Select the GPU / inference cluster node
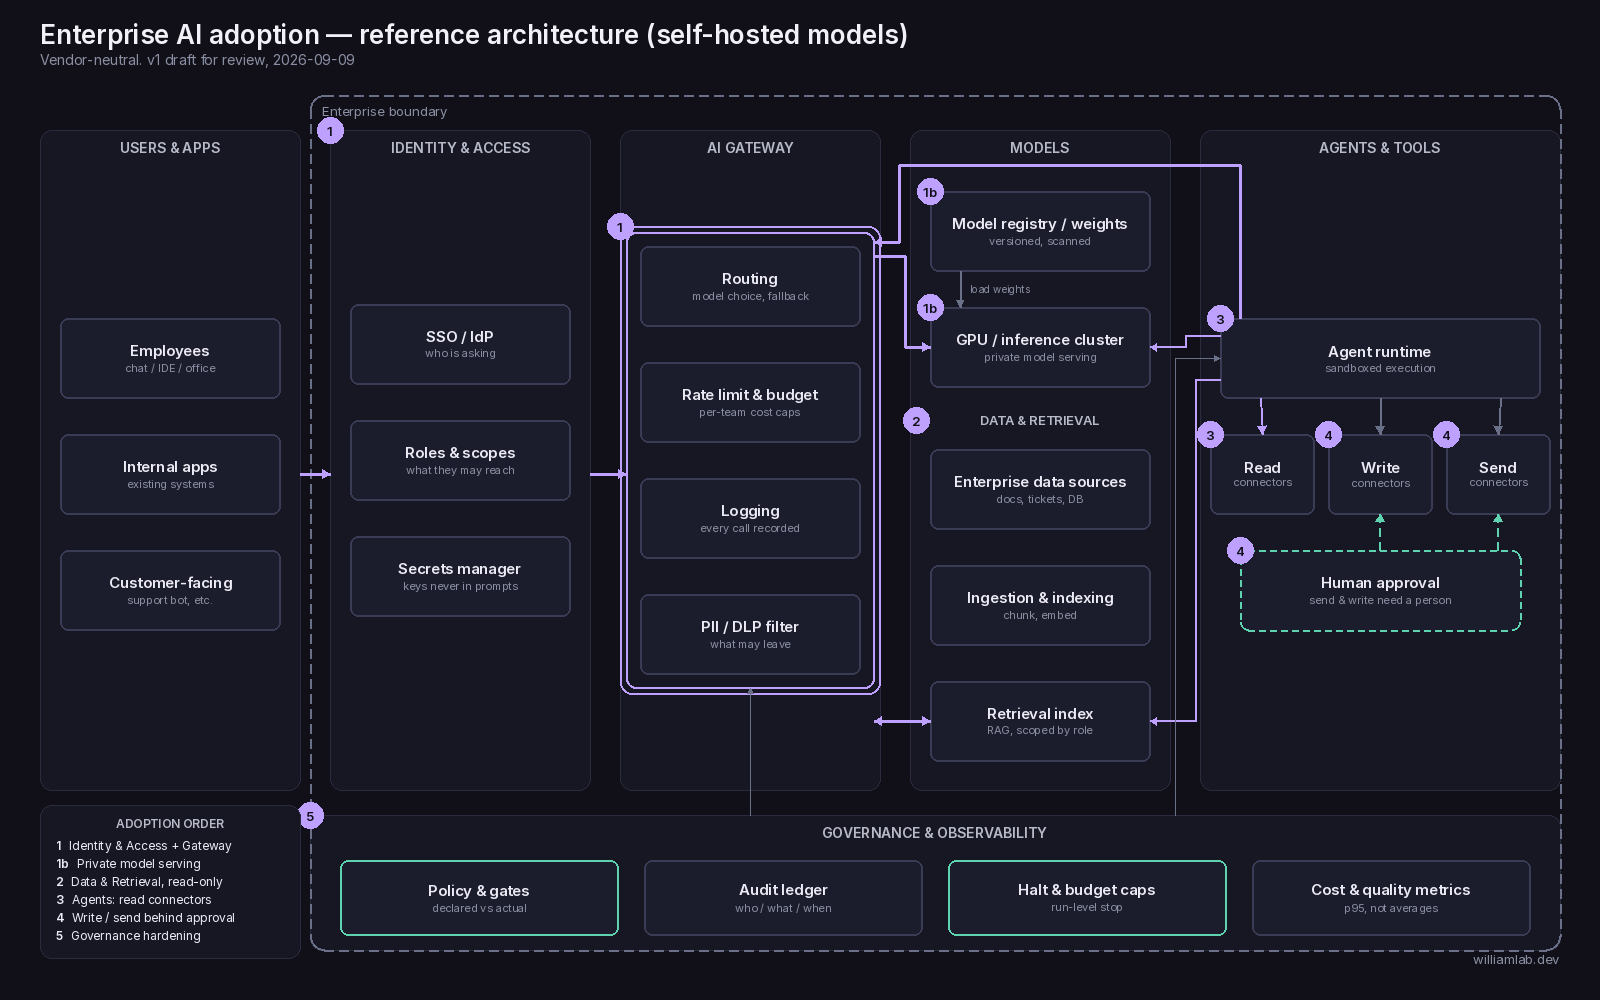Screen dimensions: 1600x1000 (x=1040, y=347)
